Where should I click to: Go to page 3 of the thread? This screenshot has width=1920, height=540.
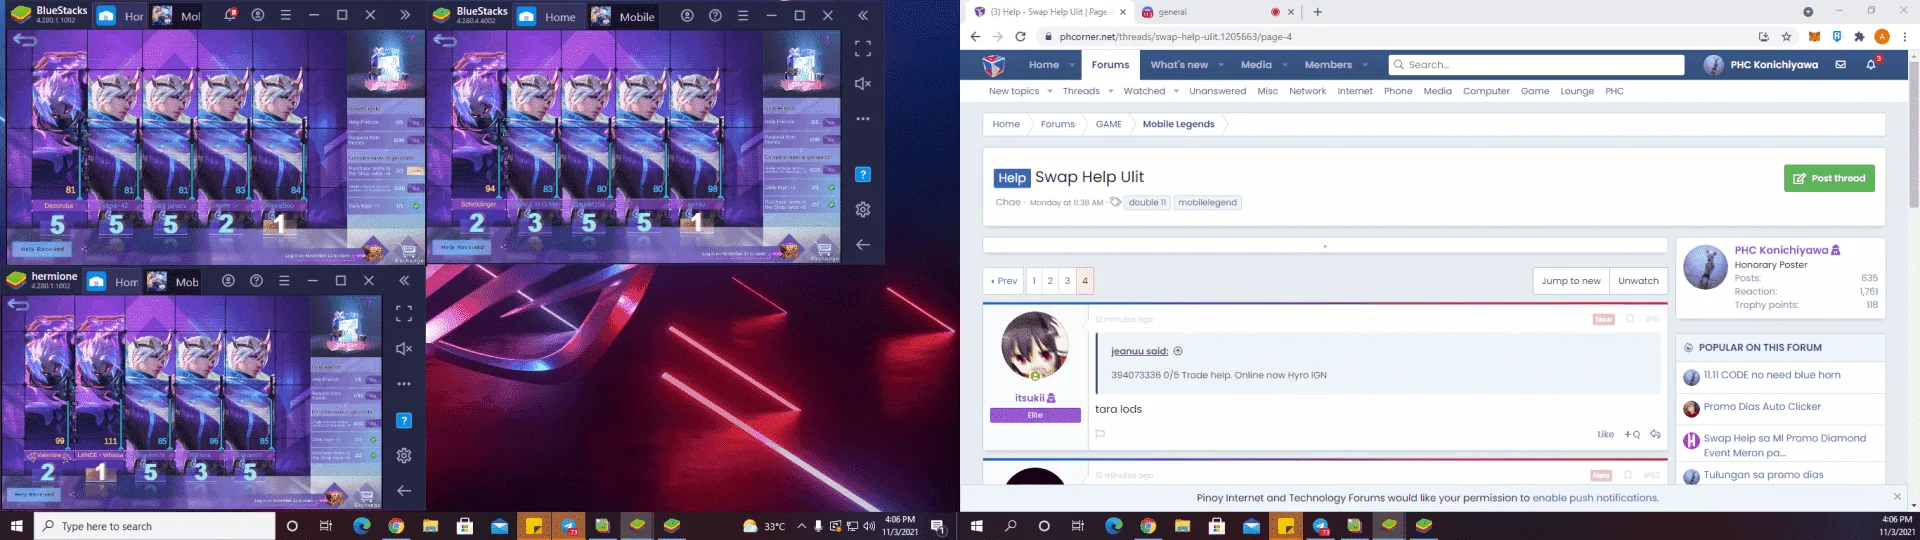point(1067,281)
